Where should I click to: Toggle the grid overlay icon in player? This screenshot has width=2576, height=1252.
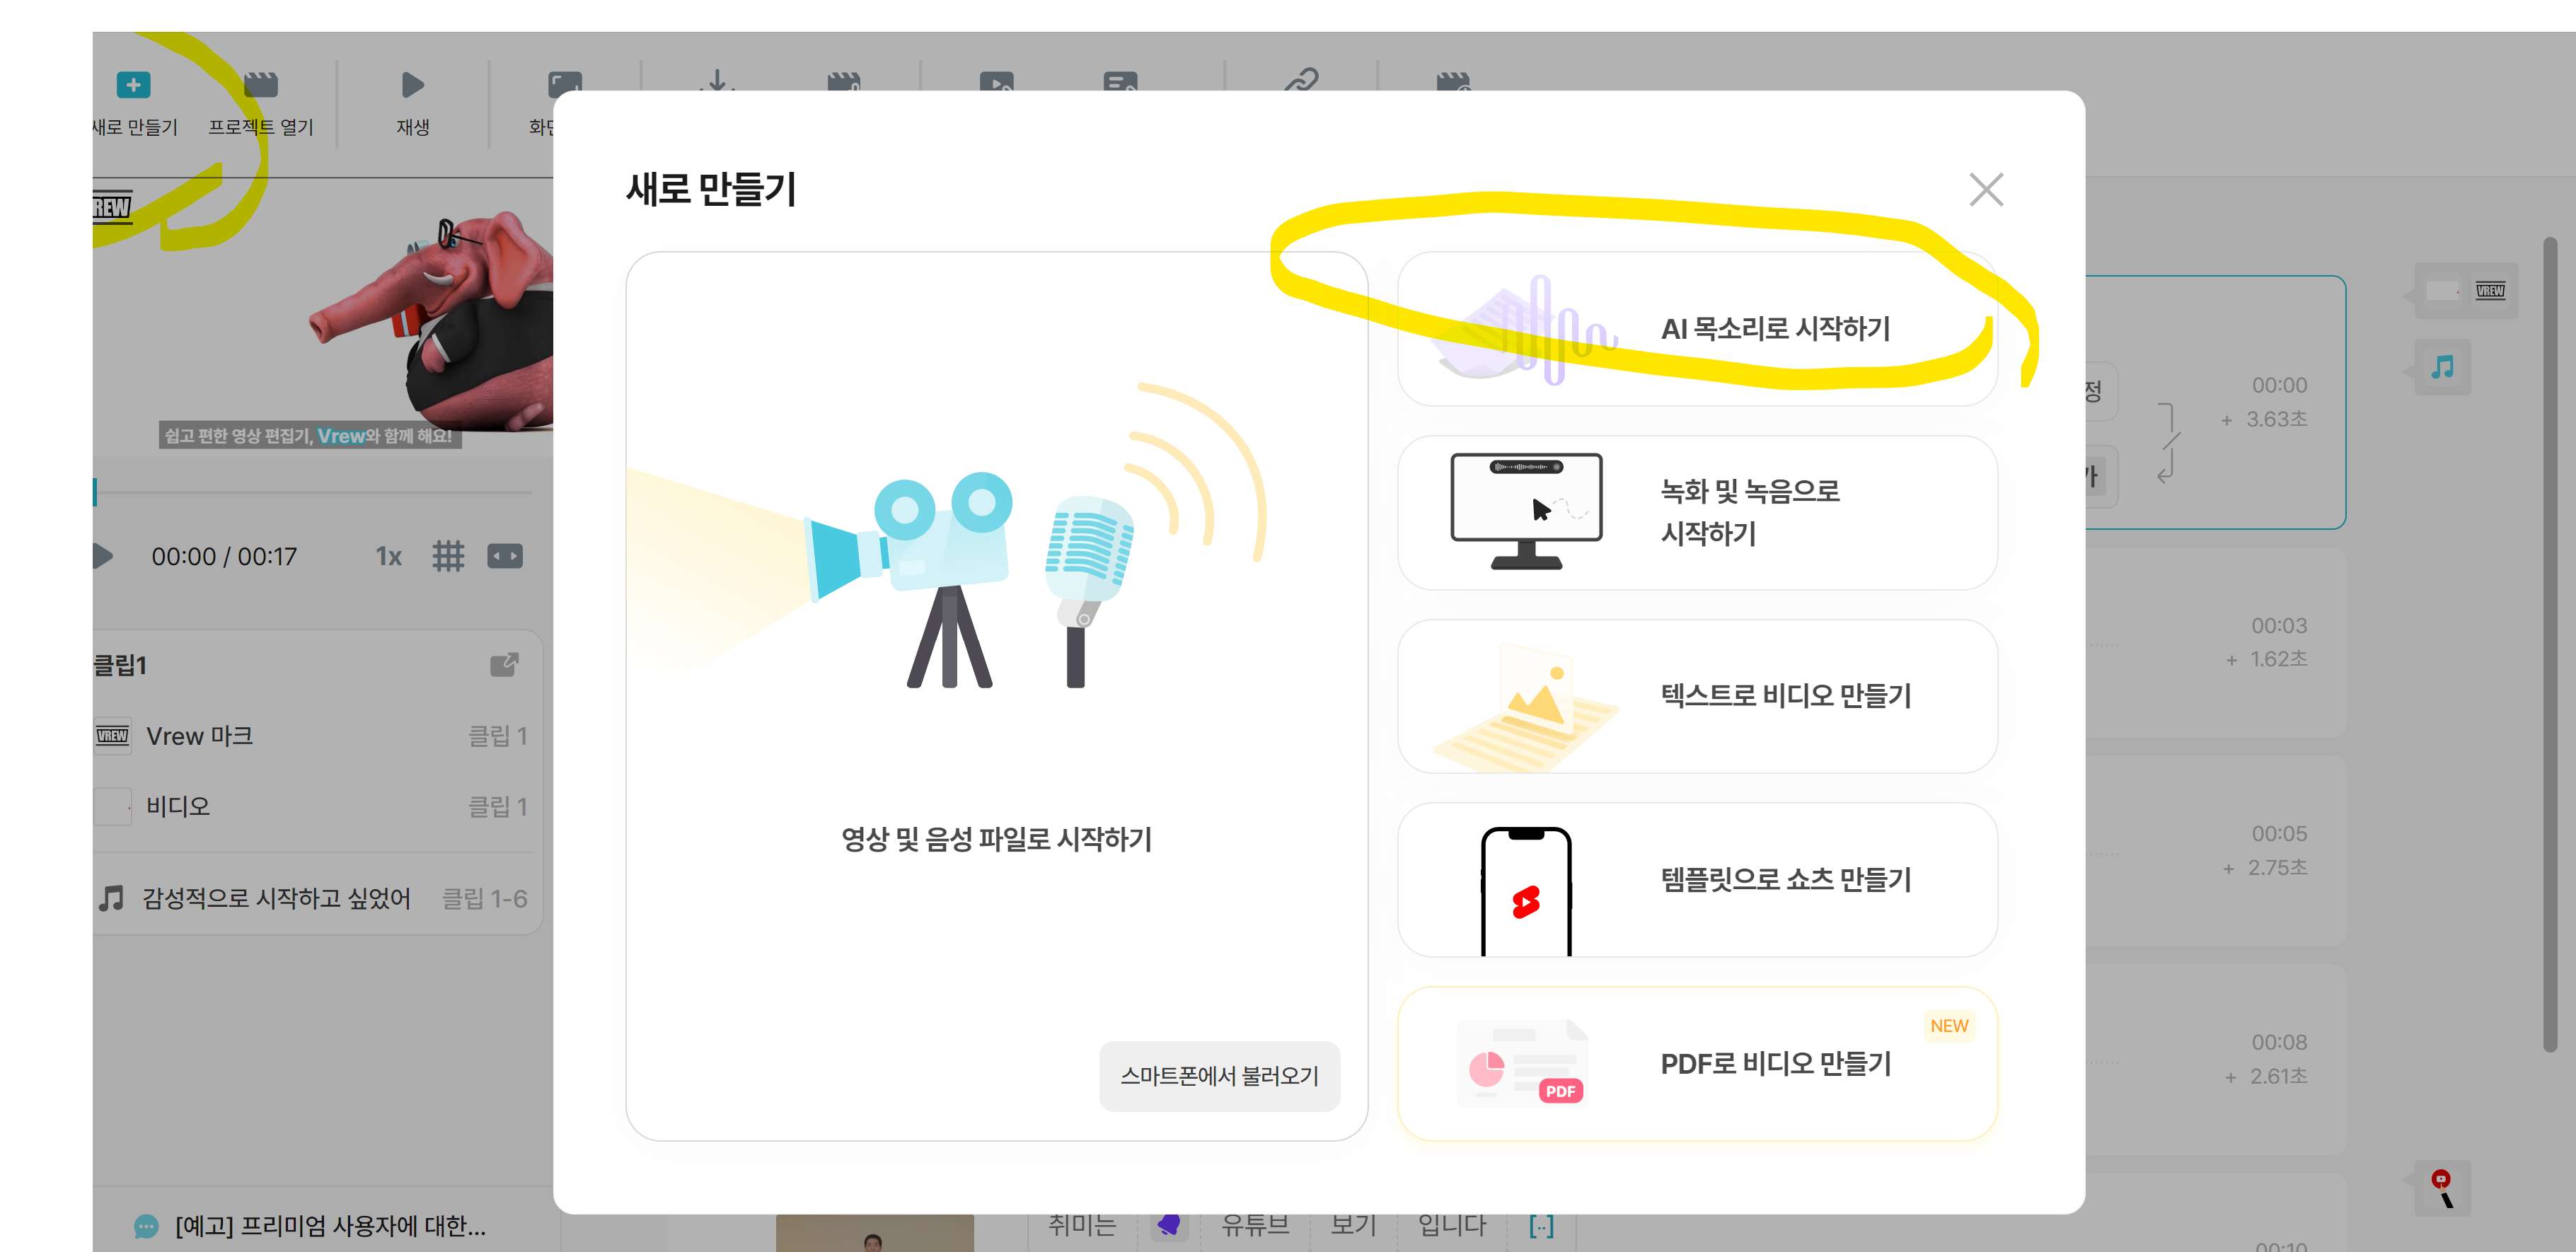448,556
